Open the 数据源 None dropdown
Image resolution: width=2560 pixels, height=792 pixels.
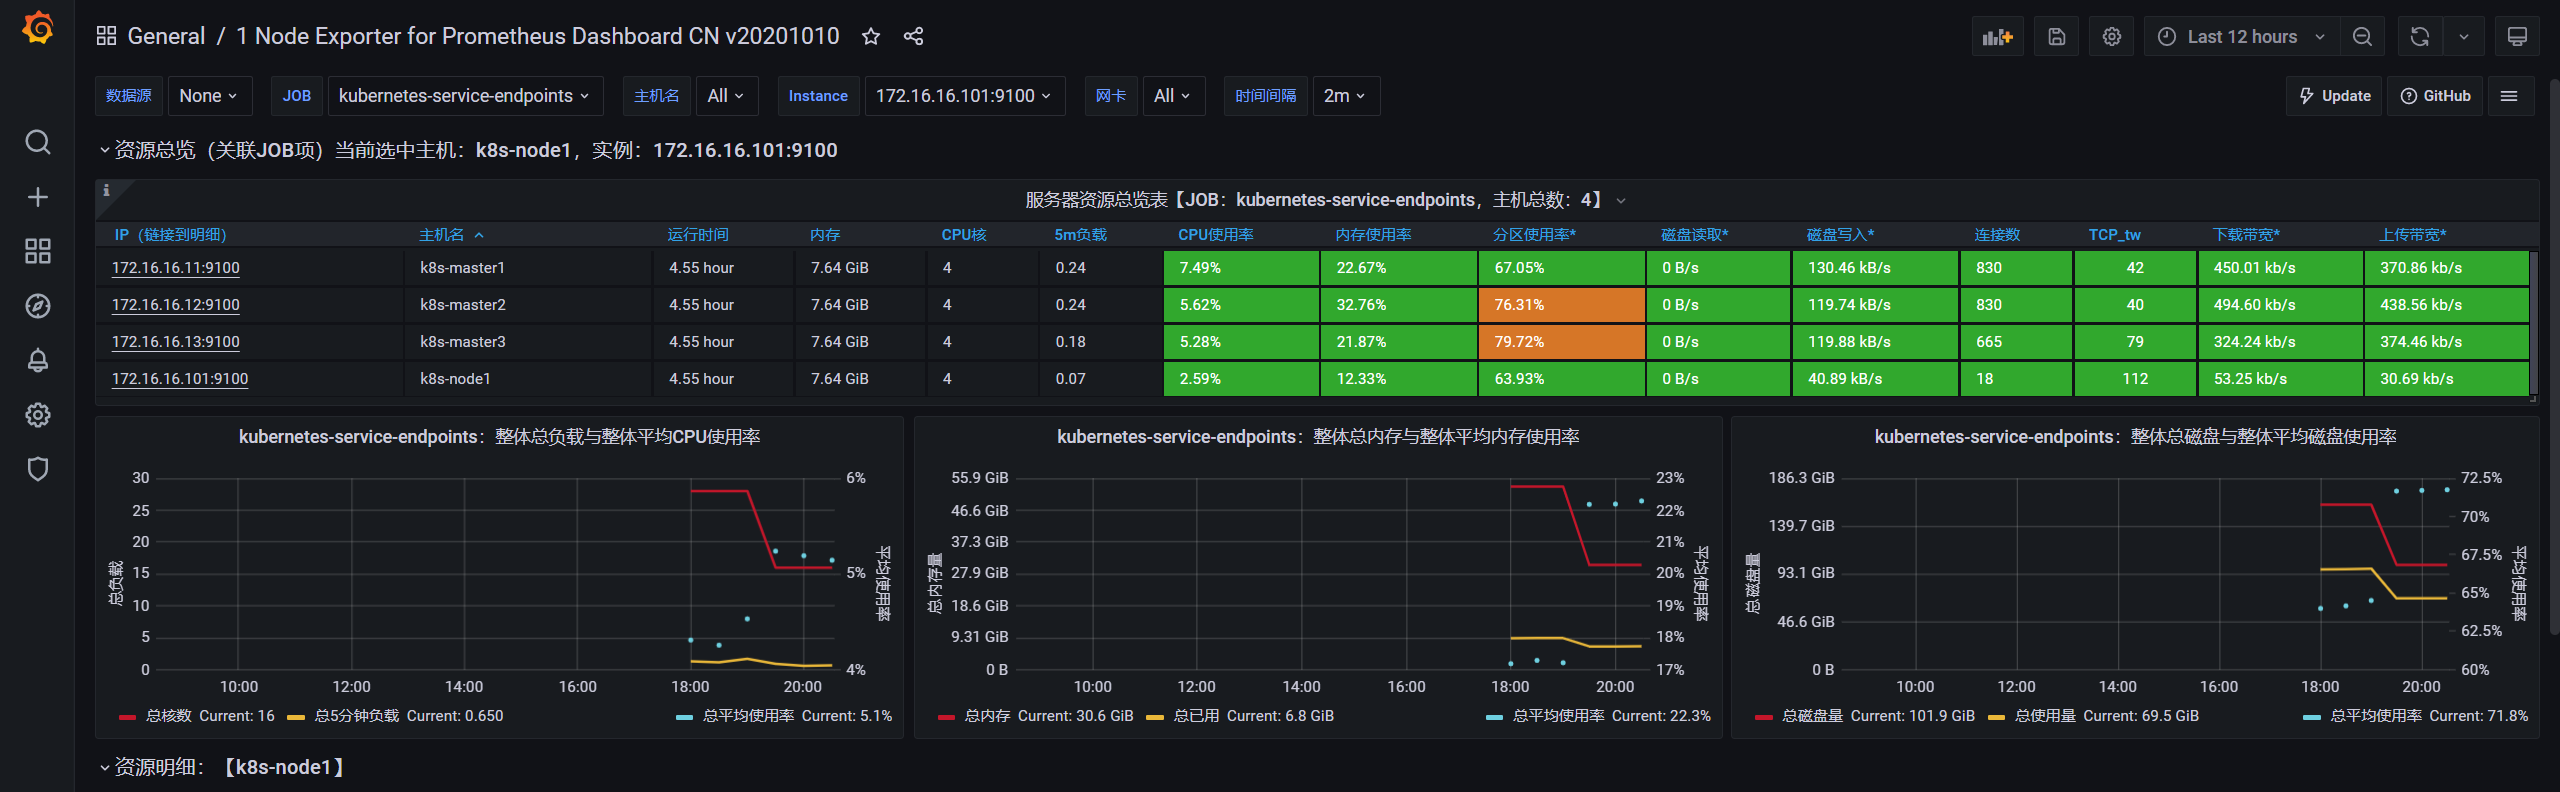tap(209, 96)
